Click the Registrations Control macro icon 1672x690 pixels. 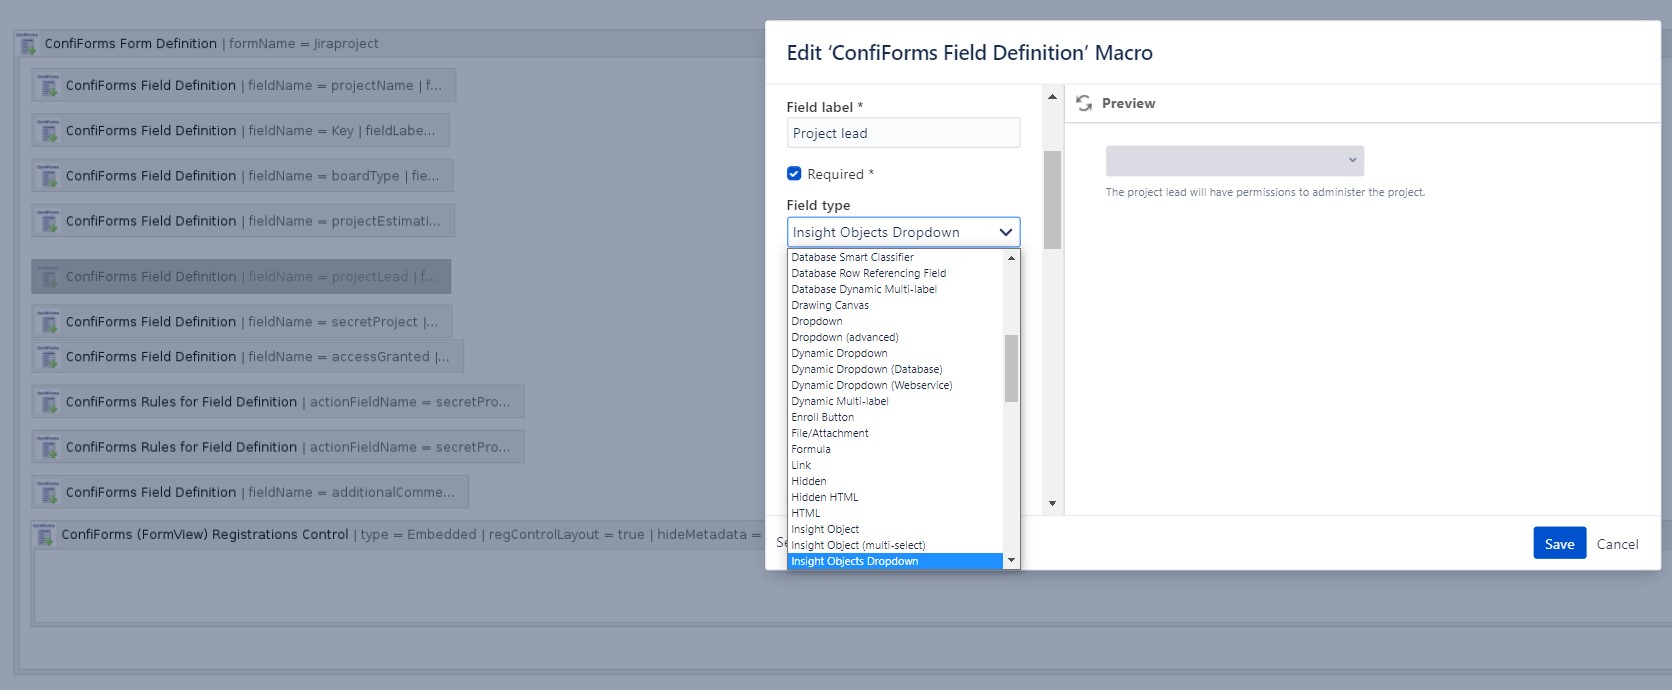(44, 535)
